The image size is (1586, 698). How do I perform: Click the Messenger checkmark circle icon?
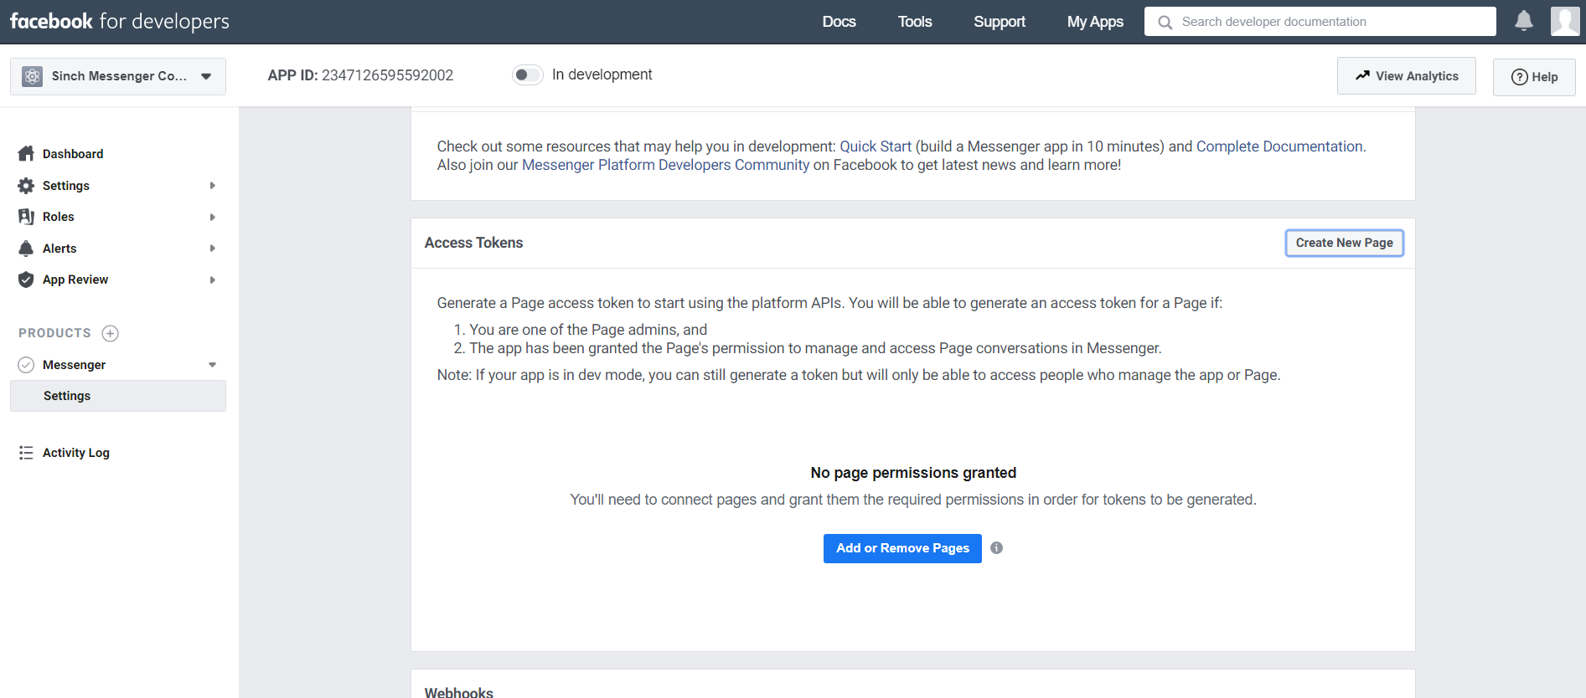pos(26,365)
